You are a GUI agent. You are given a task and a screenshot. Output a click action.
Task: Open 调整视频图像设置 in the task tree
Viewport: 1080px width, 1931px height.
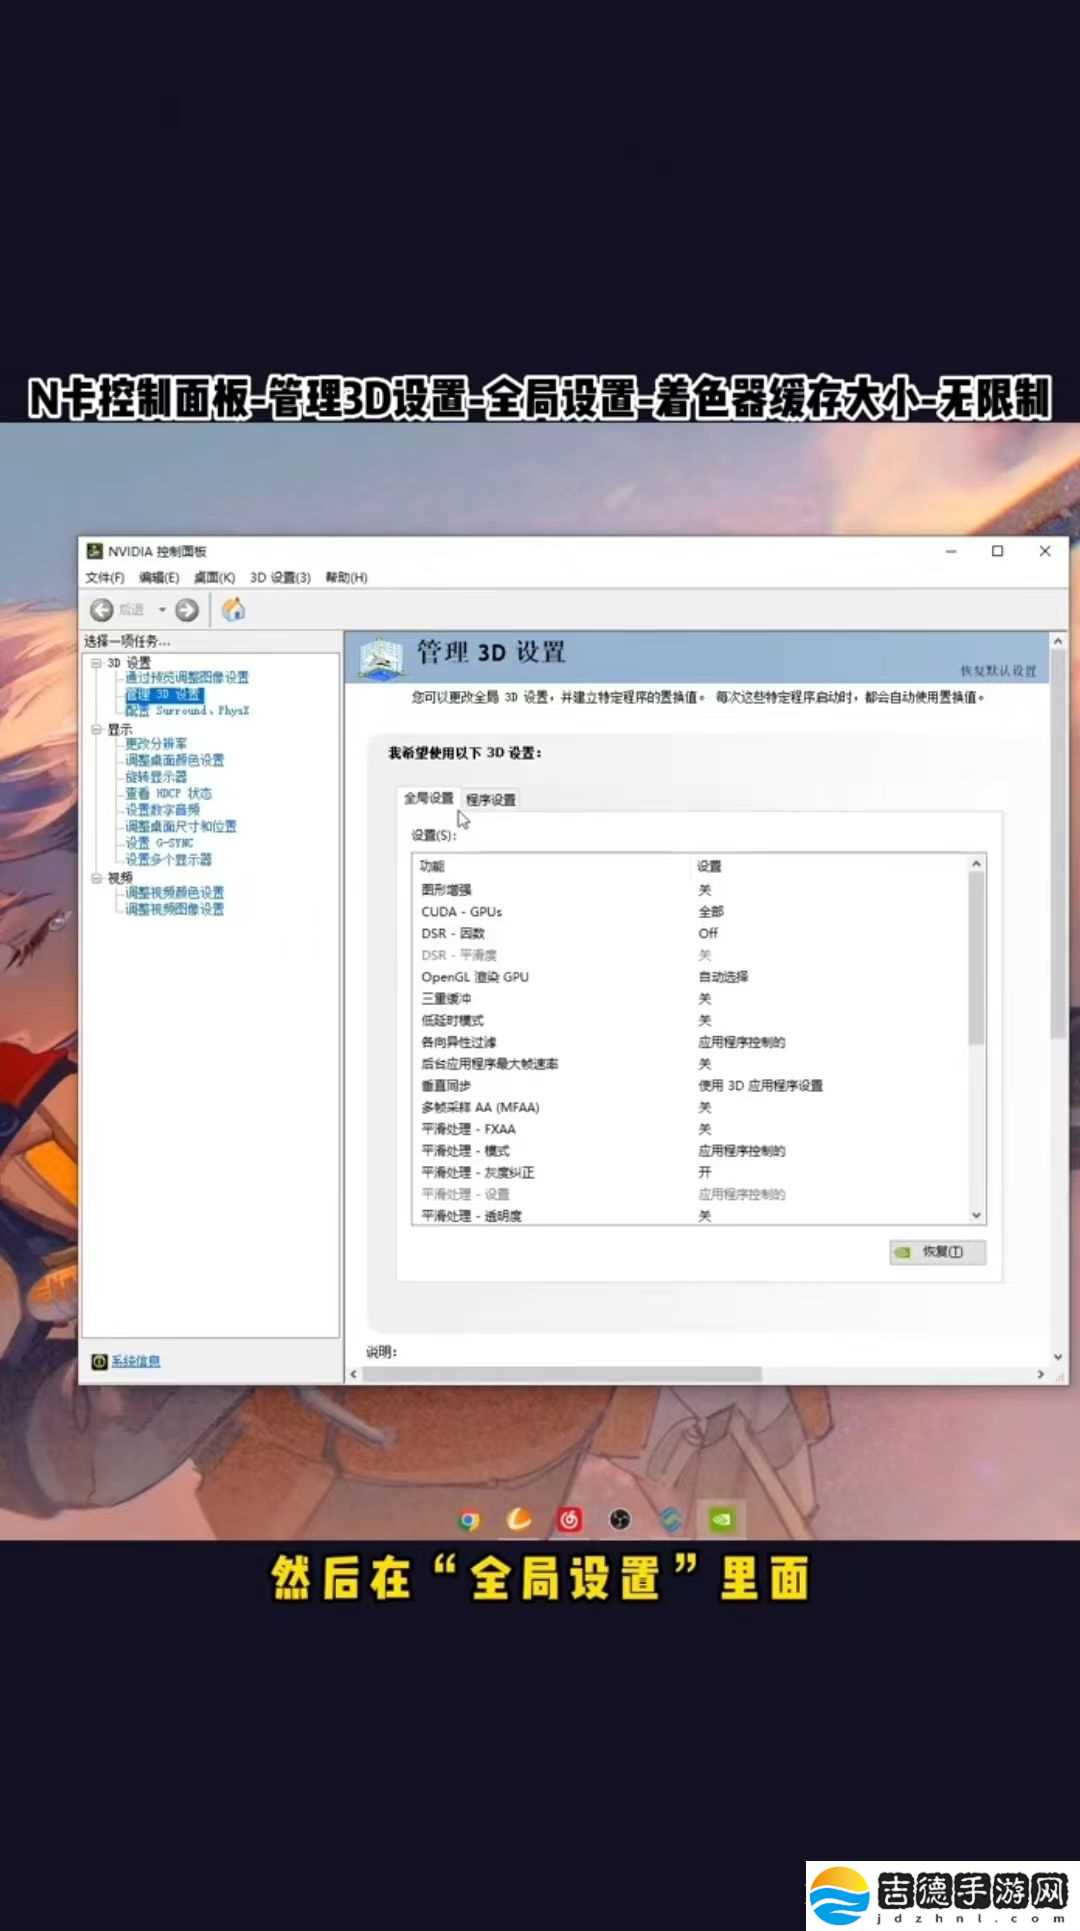[175, 909]
